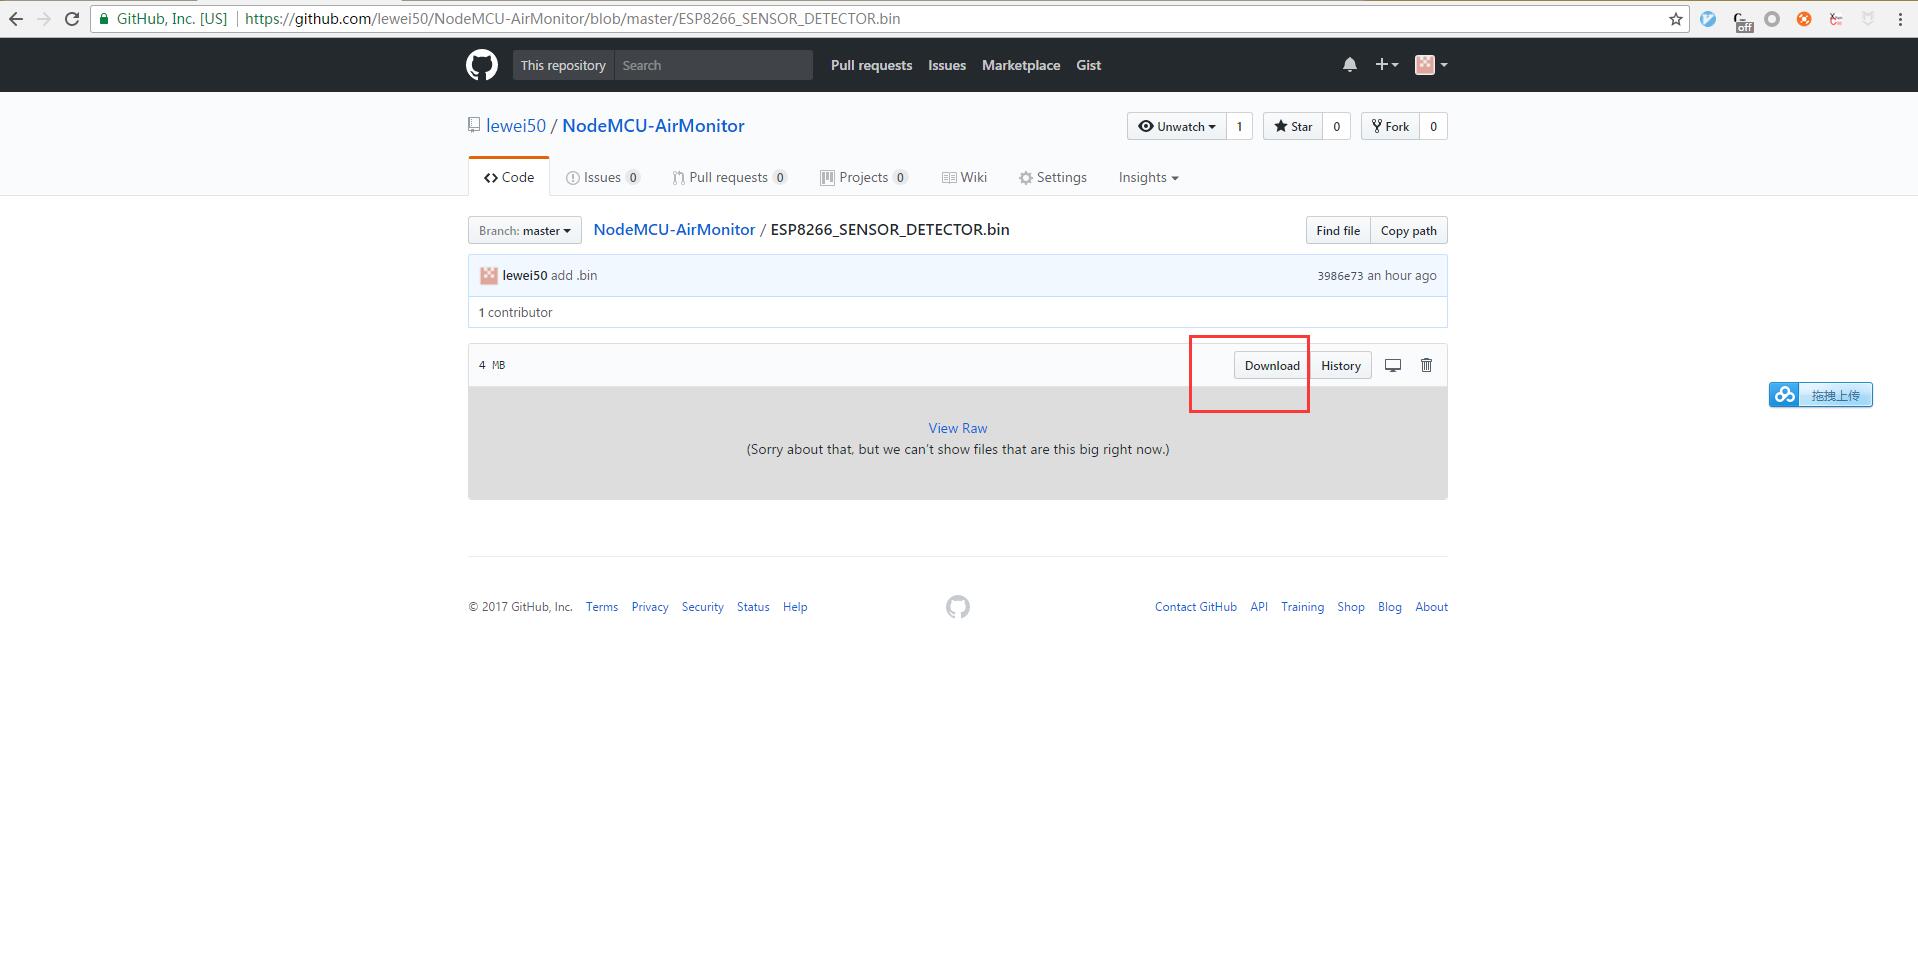Screen dimensions: 1918x955
Task: Open Contact GitHub footer link
Action: [1195, 607]
